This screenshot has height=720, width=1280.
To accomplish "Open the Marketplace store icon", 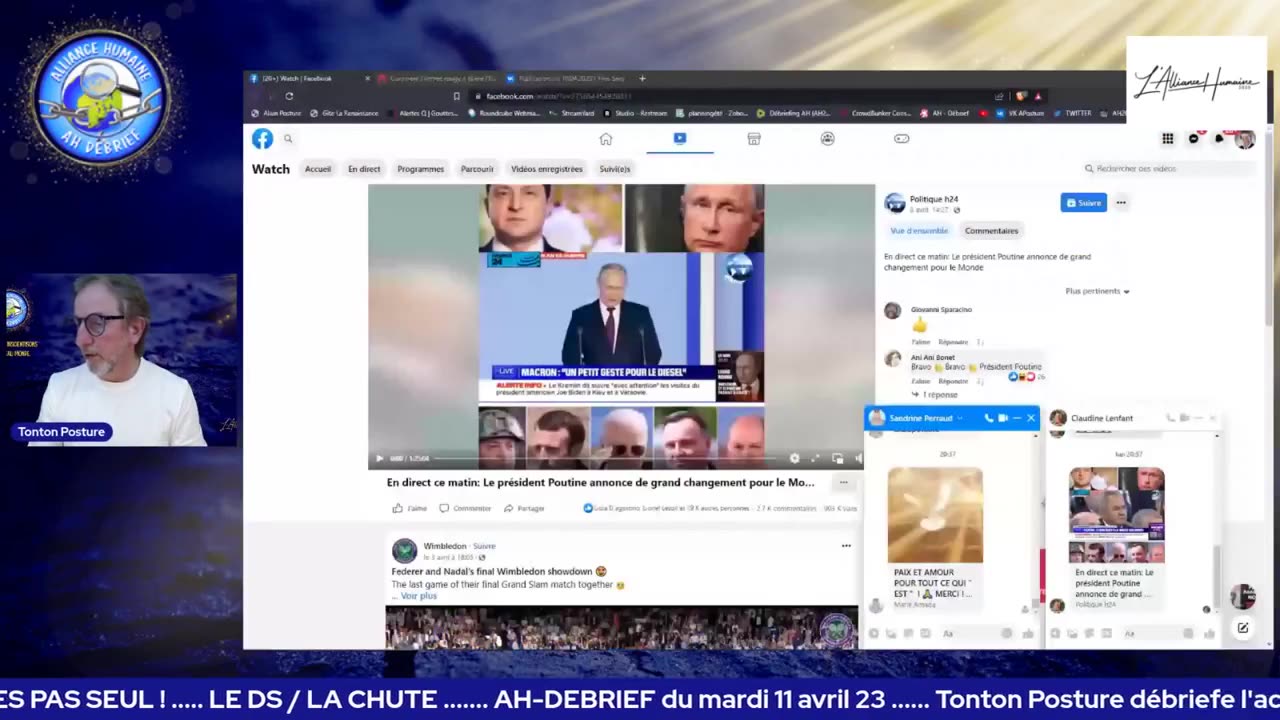I will click(754, 139).
